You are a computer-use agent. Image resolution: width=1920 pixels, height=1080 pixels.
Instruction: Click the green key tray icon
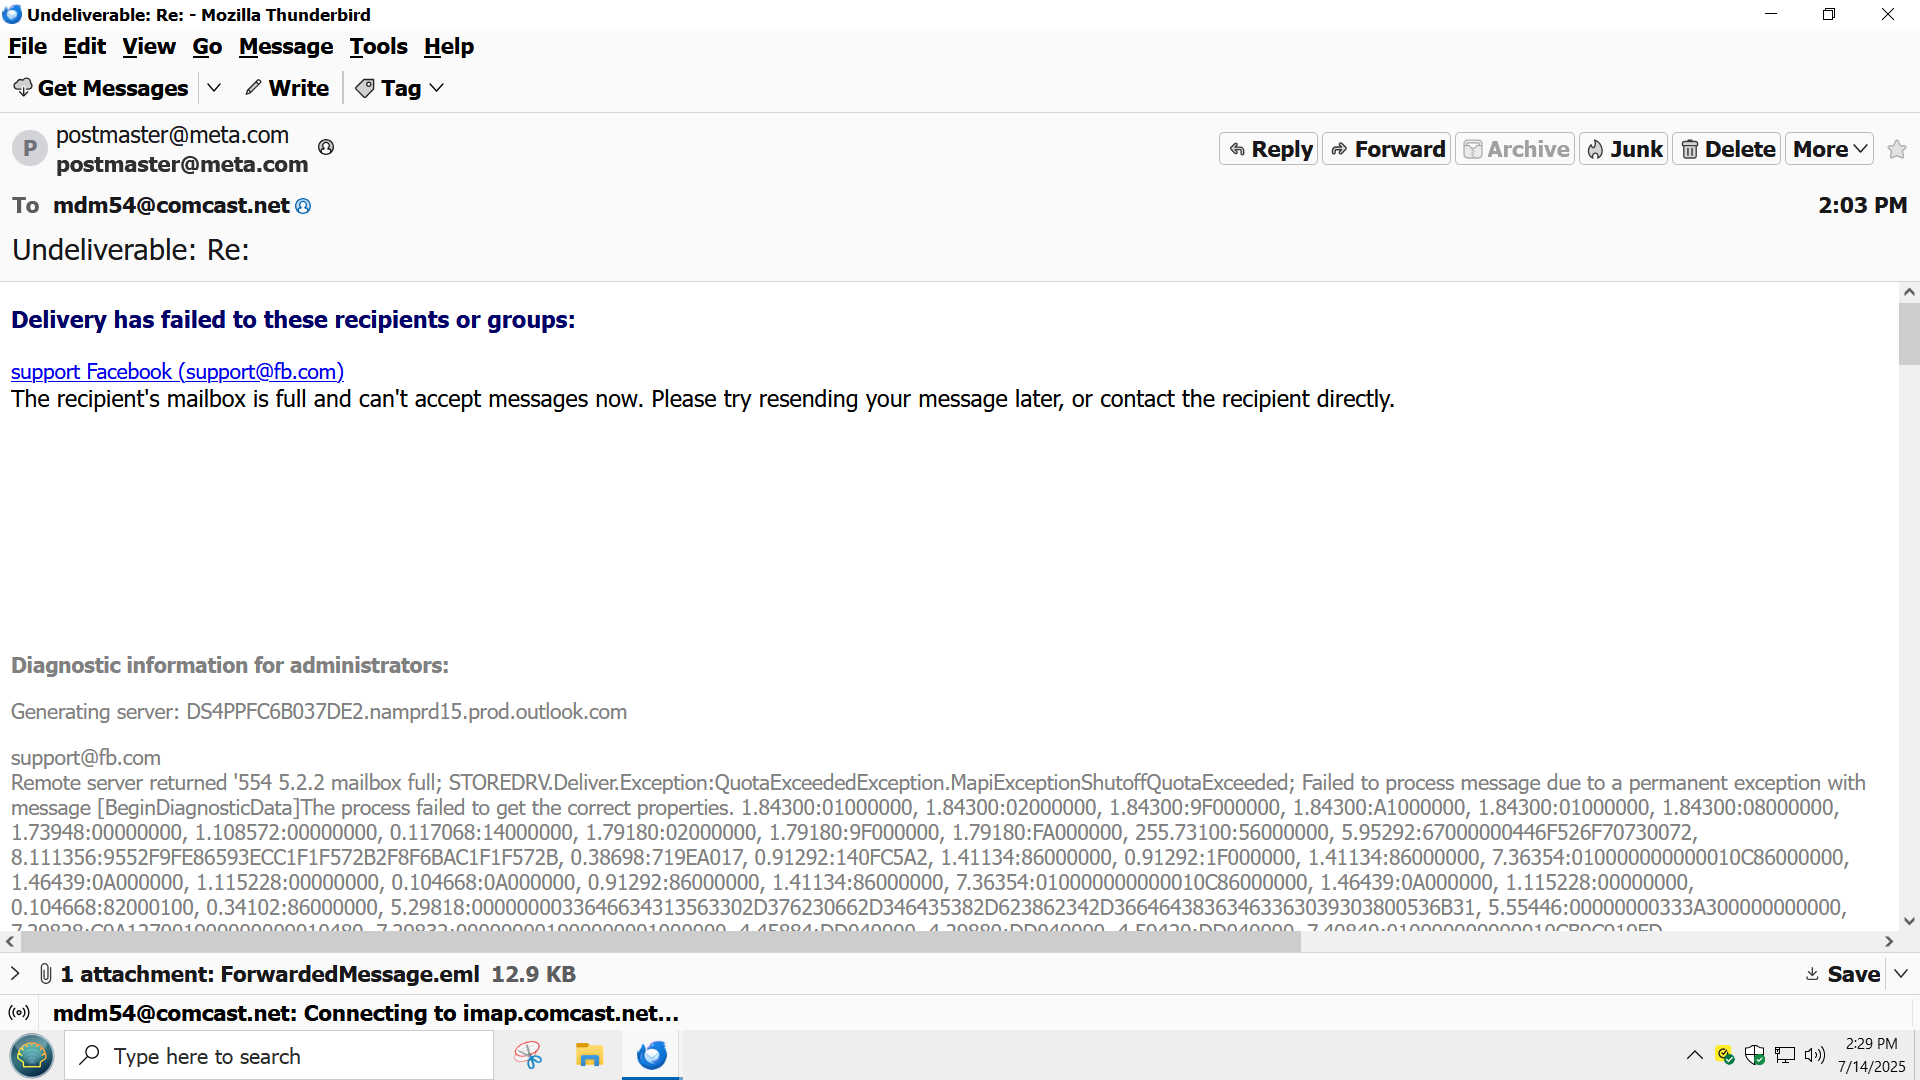pyautogui.click(x=1725, y=1055)
